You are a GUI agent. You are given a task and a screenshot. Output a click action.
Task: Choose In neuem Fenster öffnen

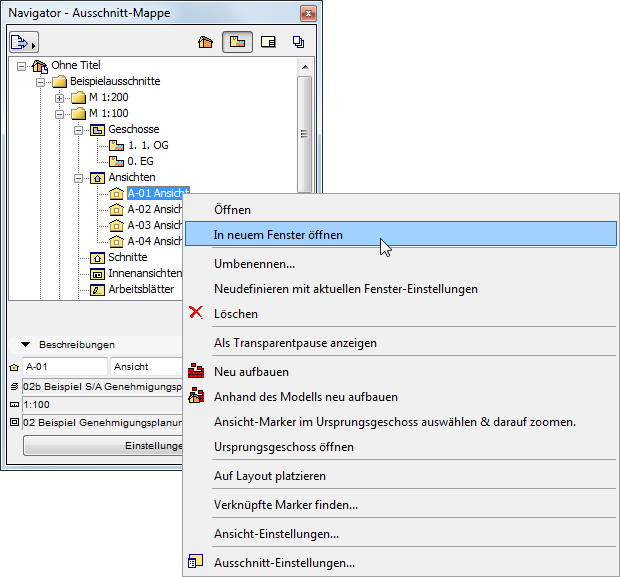point(401,234)
